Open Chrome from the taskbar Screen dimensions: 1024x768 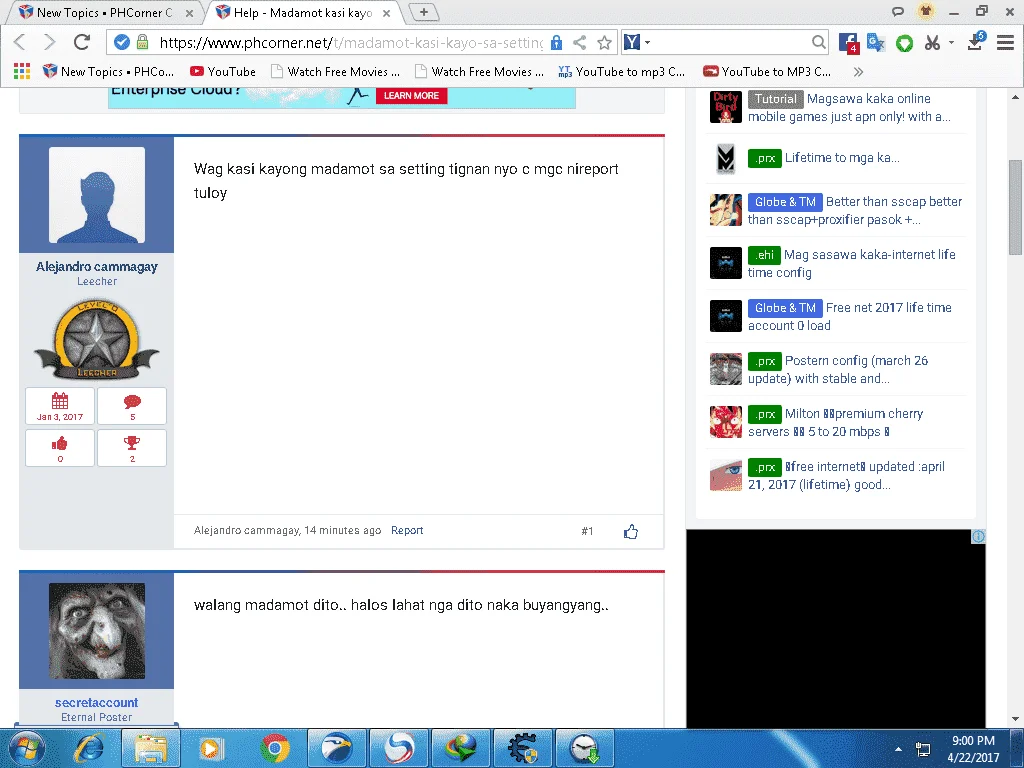click(x=275, y=748)
